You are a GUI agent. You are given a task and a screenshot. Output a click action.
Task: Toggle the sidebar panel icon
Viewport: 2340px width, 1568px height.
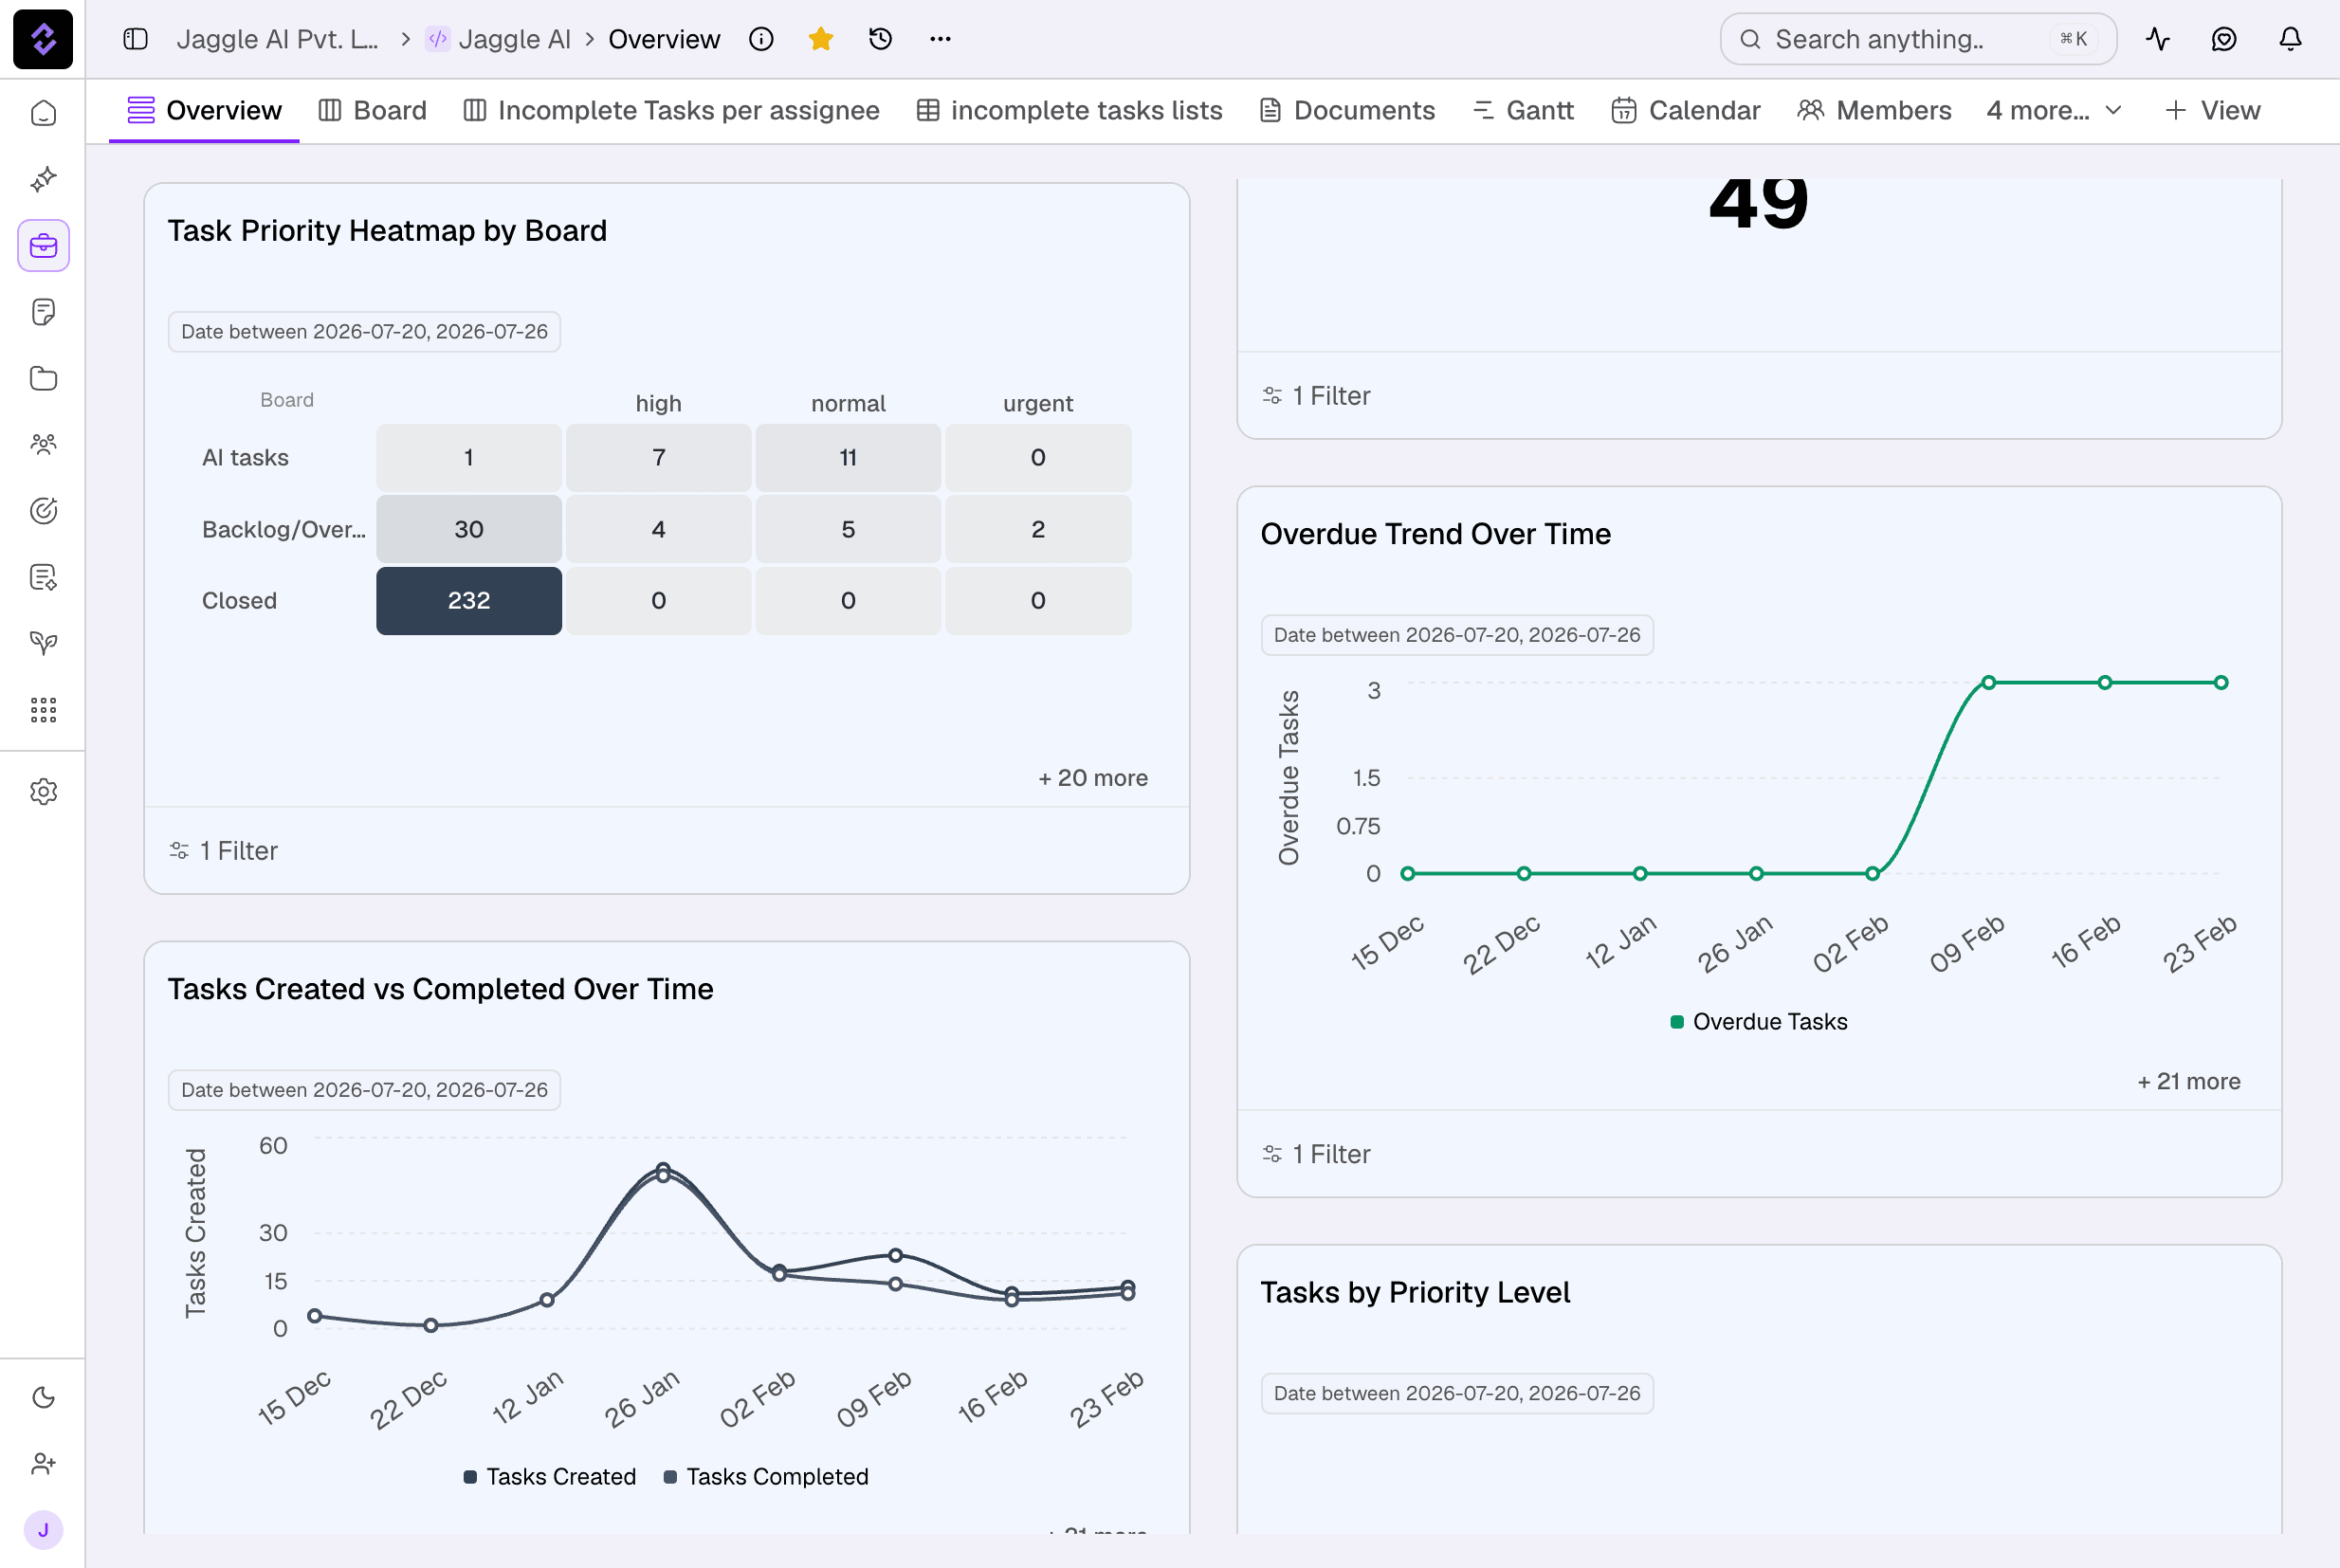(135, 39)
